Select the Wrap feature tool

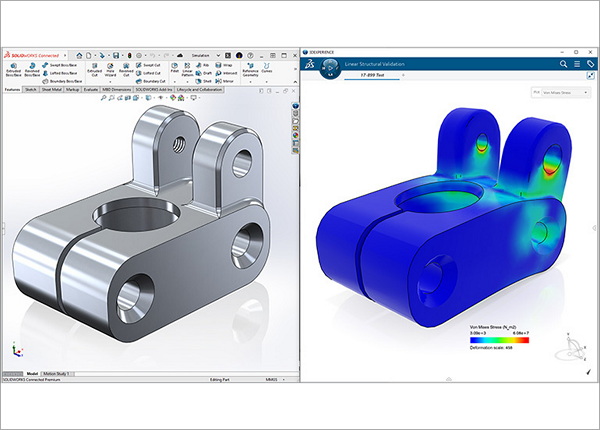pos(224,65)
